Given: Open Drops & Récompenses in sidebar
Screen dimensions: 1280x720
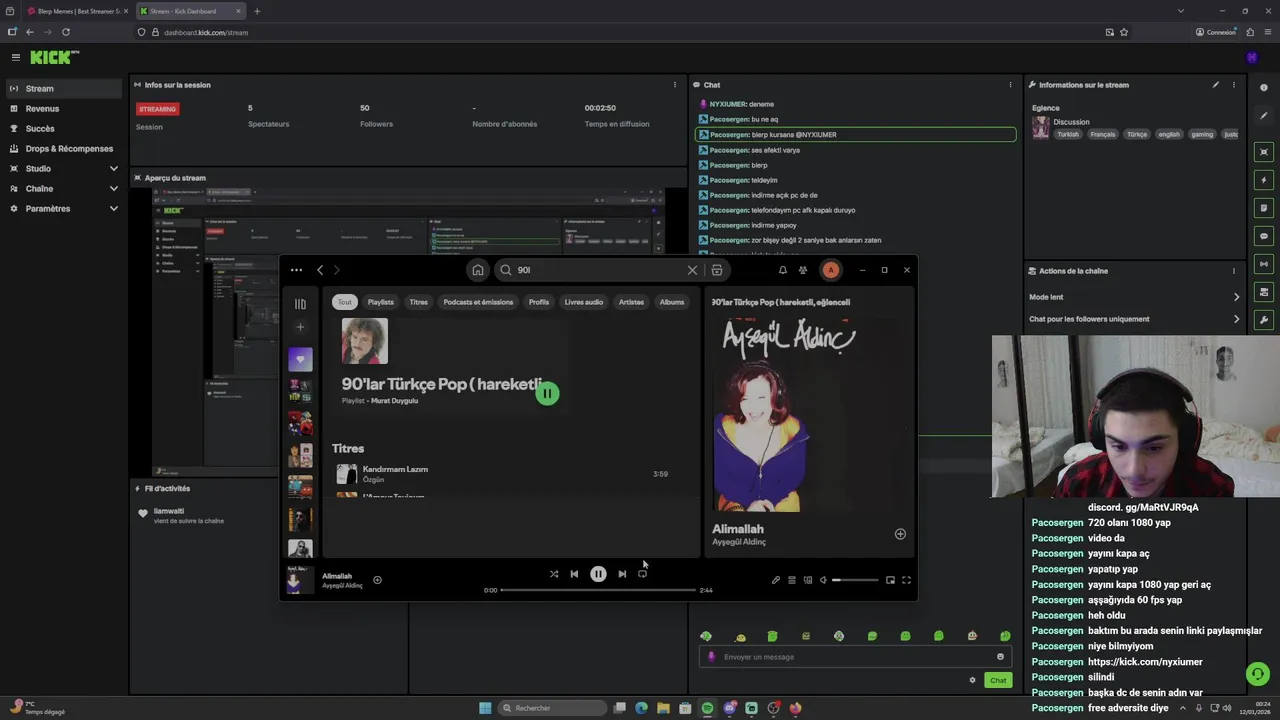Looking at the screenshot, I should pyautogui.click(x=64, y=149).
